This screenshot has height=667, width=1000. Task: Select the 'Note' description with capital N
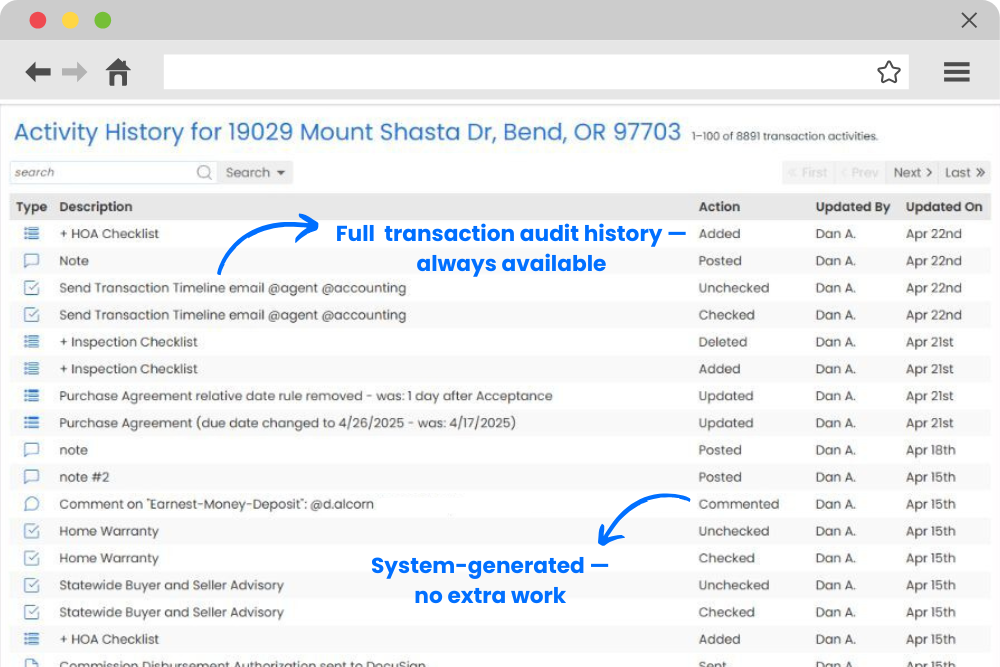[74, 261]
